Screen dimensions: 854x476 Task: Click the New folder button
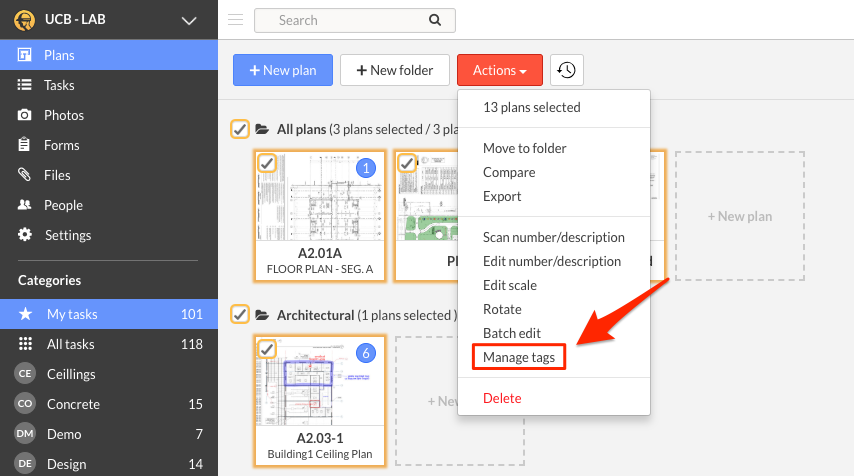(394, 70)
